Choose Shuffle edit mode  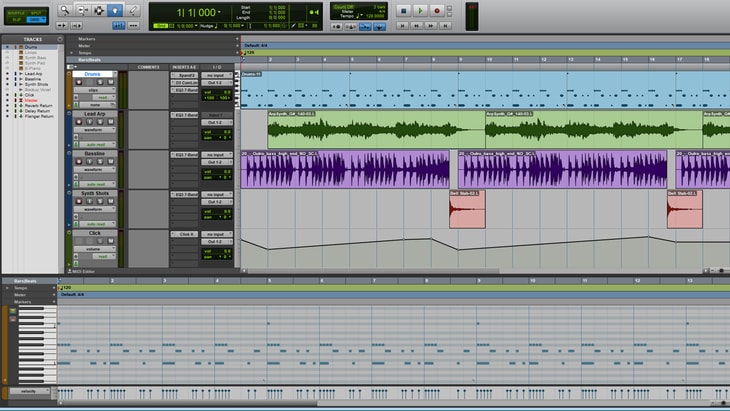(x=17, y=13)
